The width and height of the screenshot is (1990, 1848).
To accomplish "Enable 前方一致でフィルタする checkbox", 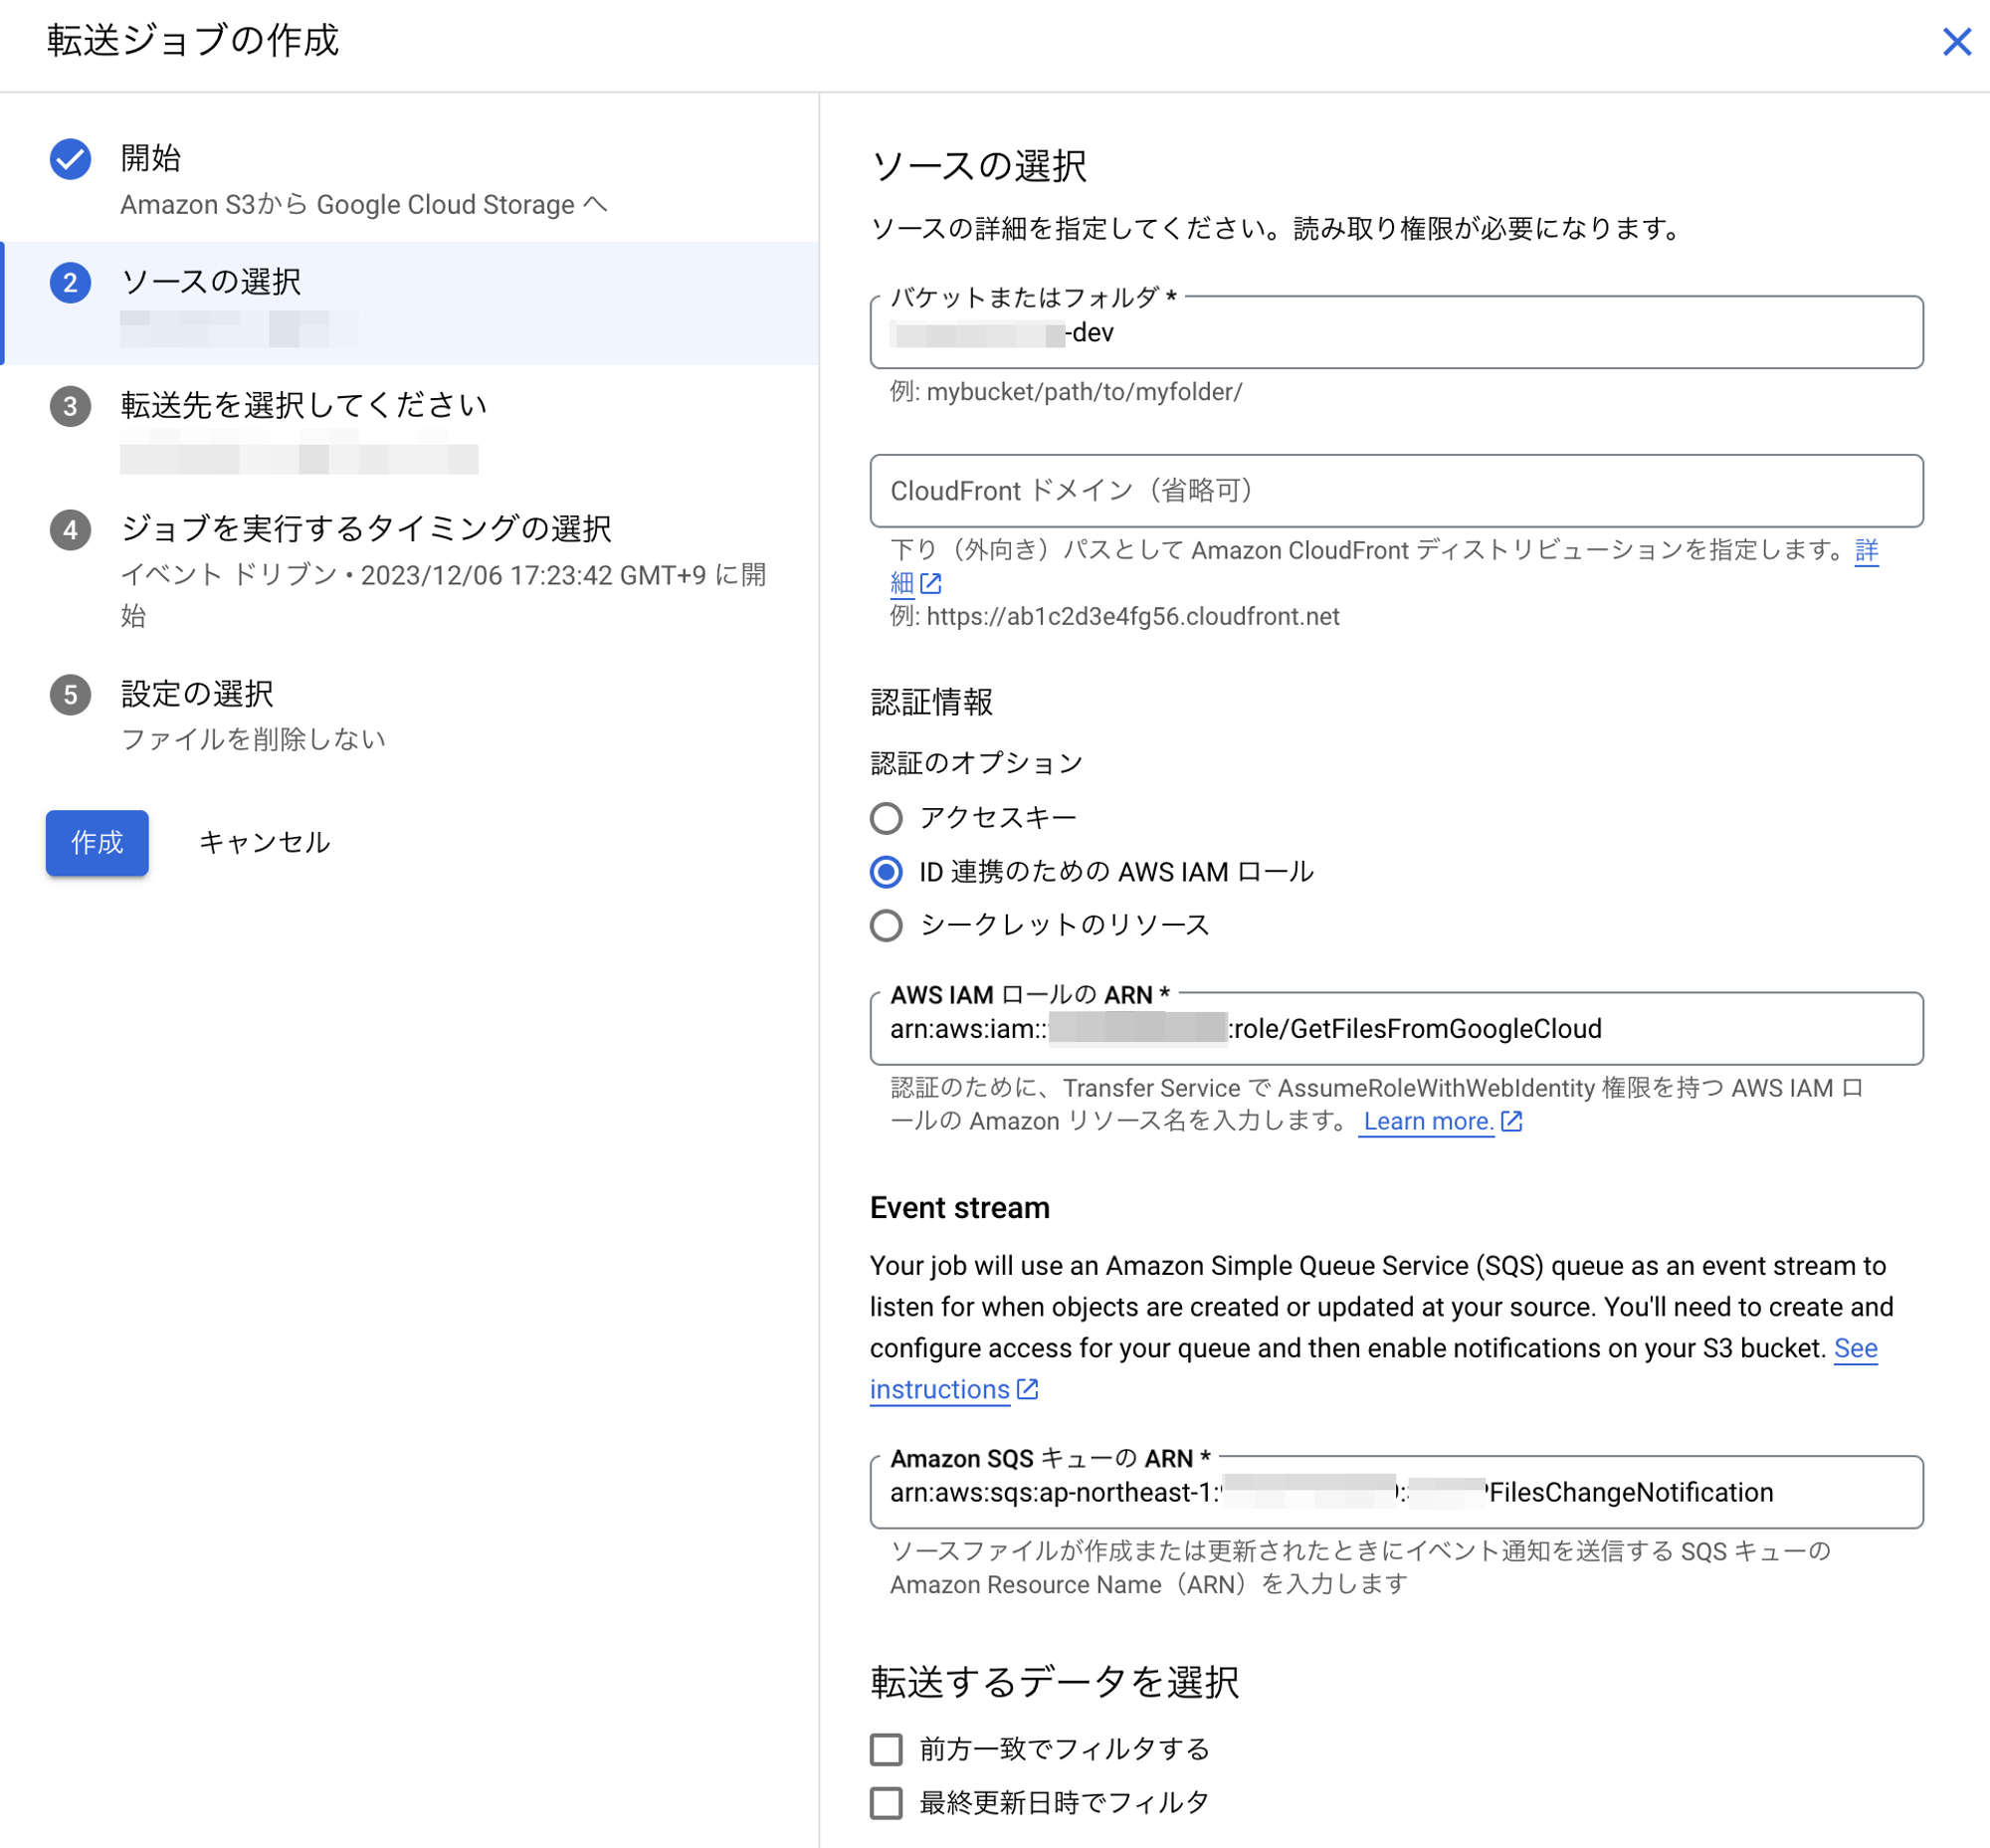I will (886, 1749).
